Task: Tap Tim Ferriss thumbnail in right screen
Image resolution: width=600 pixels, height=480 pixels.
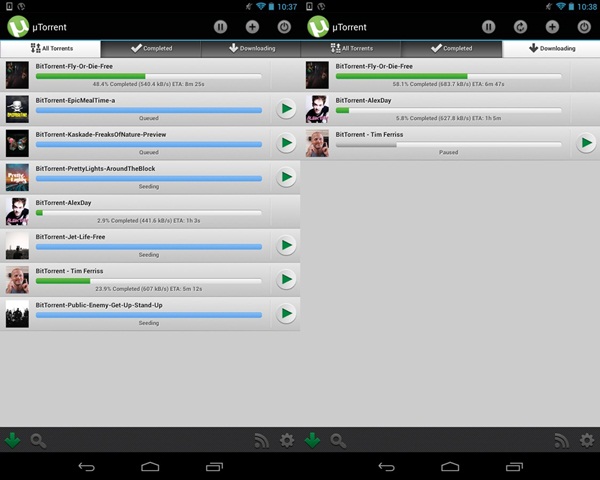Action: (x=317, y=143)
